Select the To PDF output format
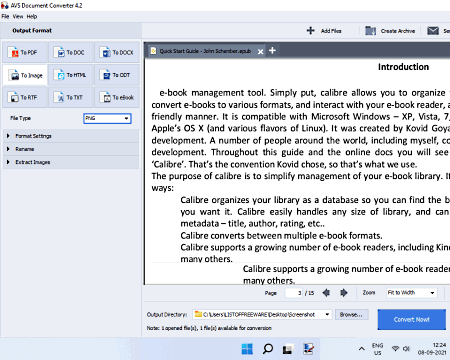The image size is (450, 360). tap(25, 52)
